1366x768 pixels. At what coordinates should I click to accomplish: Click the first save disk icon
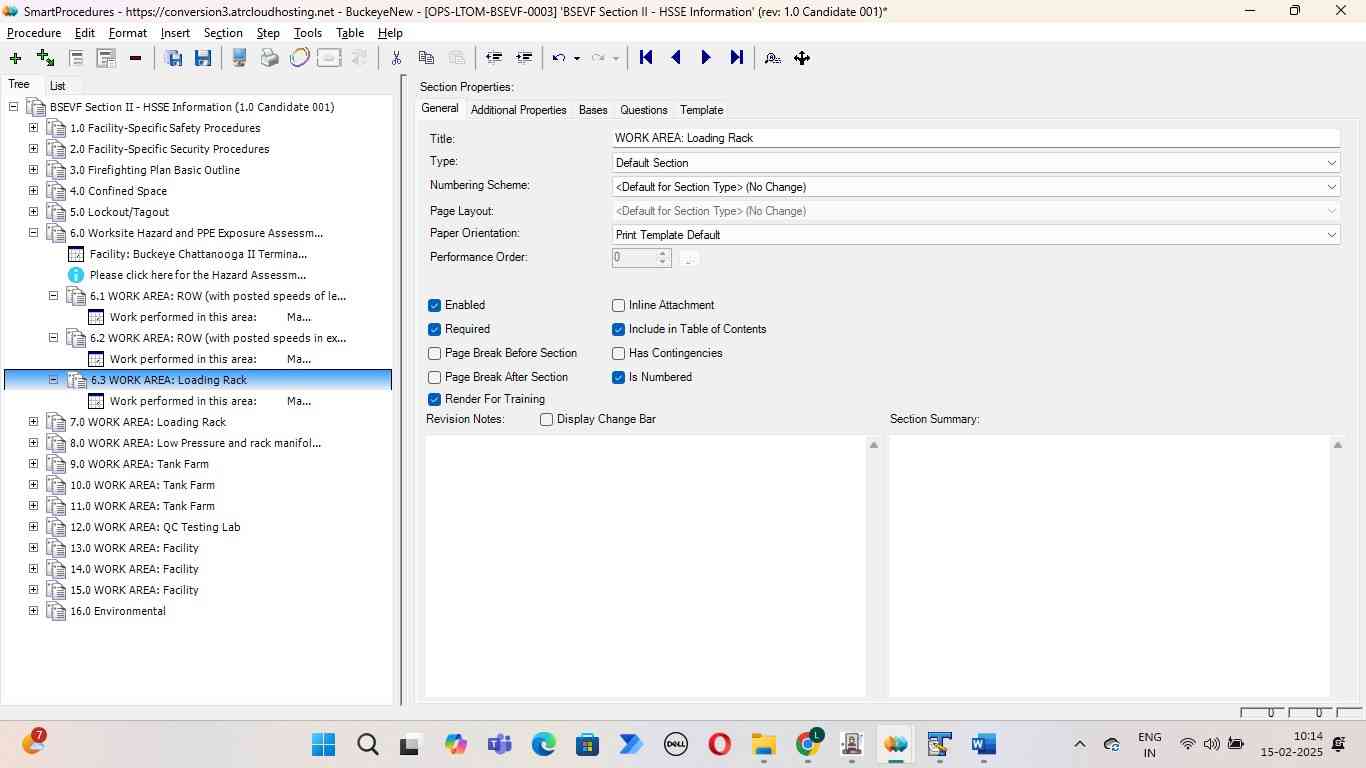173,58
